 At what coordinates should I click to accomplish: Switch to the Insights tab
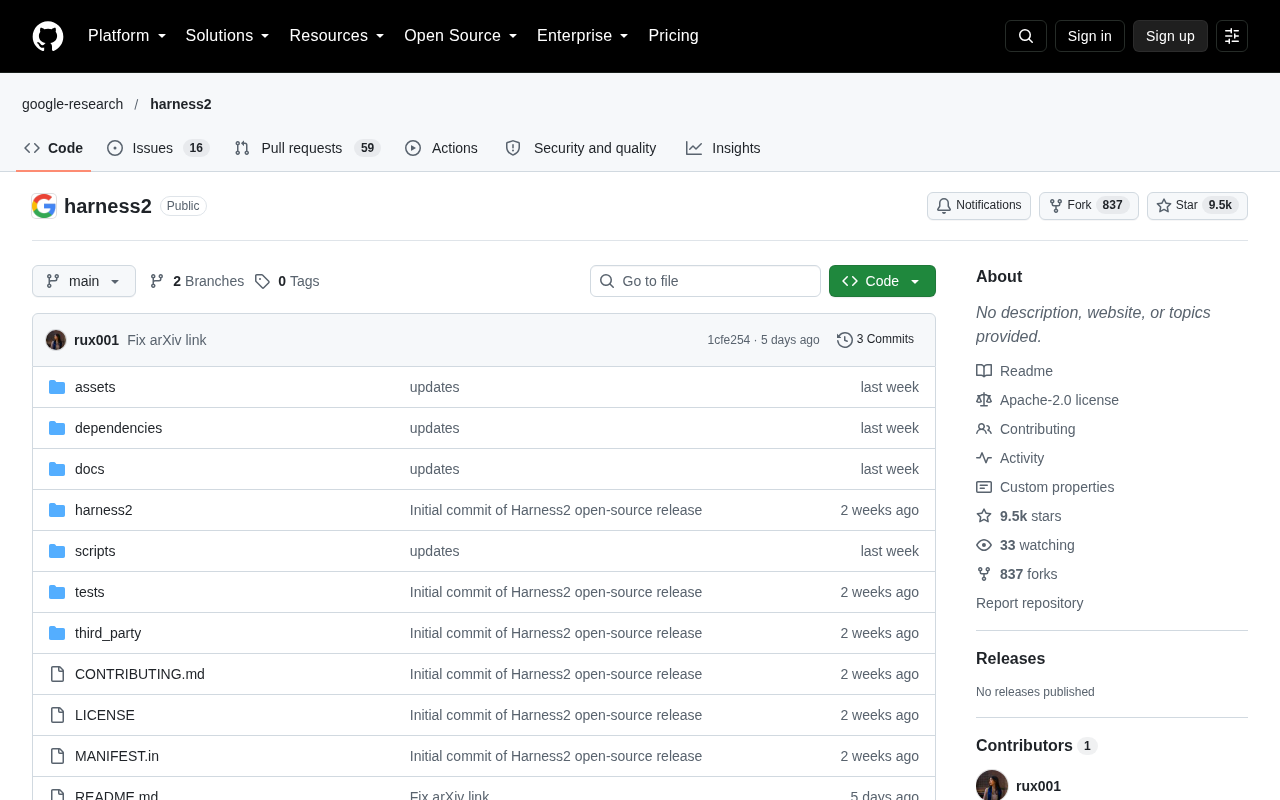pos(723,148)
